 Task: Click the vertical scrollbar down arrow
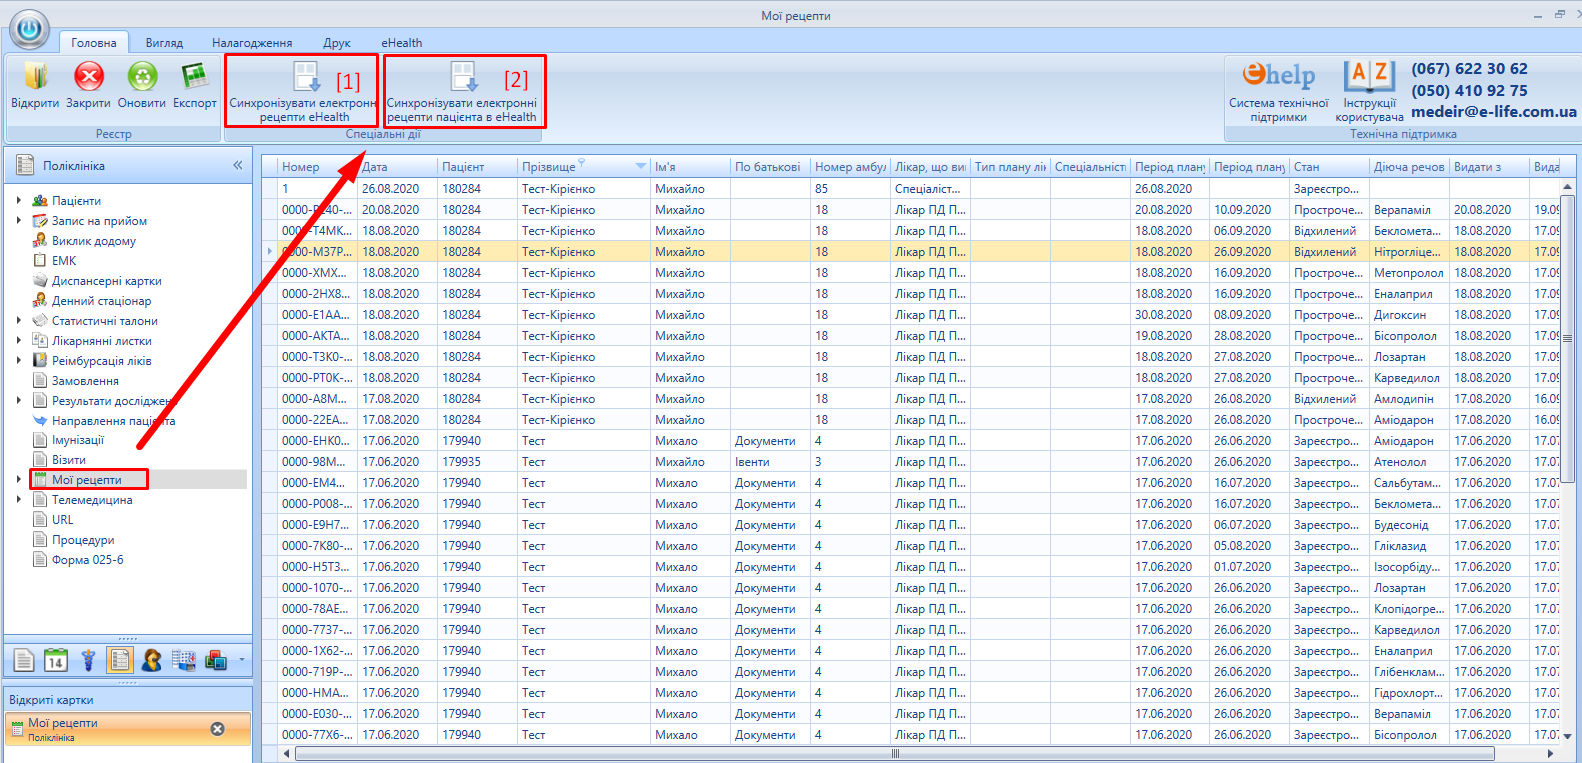coord(1568,735)
